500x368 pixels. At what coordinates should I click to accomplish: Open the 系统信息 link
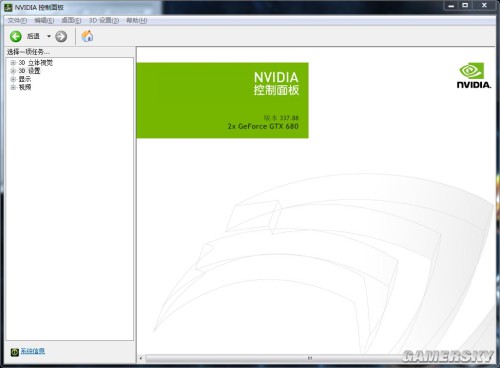pos(33,351)
